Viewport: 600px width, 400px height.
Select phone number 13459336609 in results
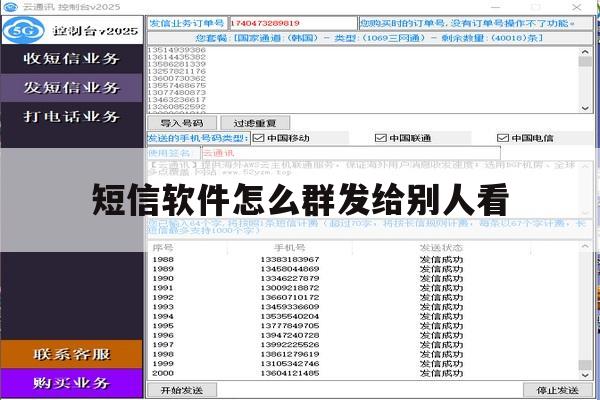pyautogui.click(x=290, y=307)
